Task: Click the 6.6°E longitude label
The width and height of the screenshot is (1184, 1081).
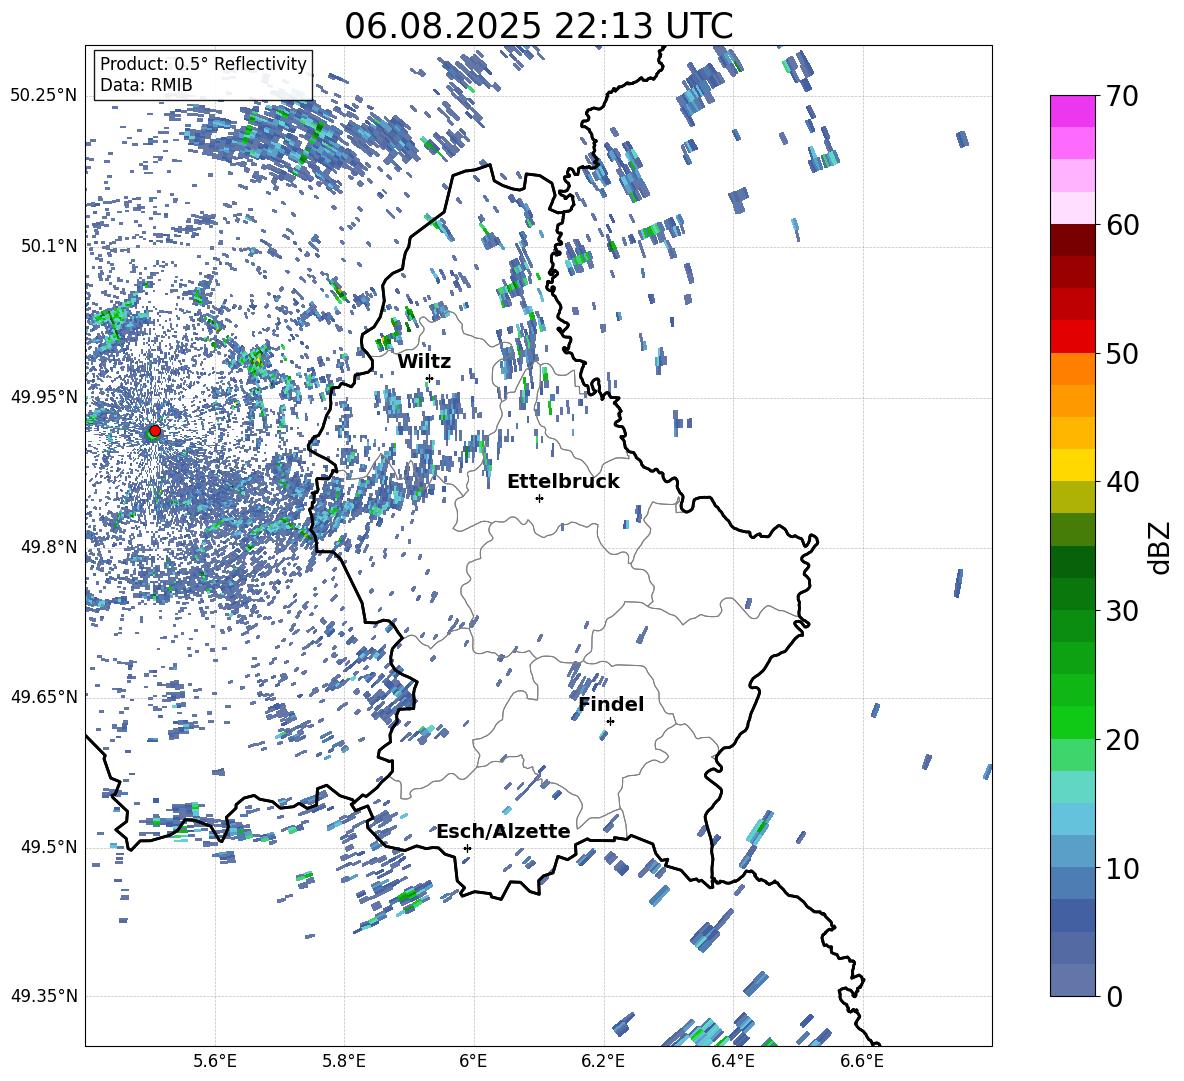Action: pos(862,1061)
